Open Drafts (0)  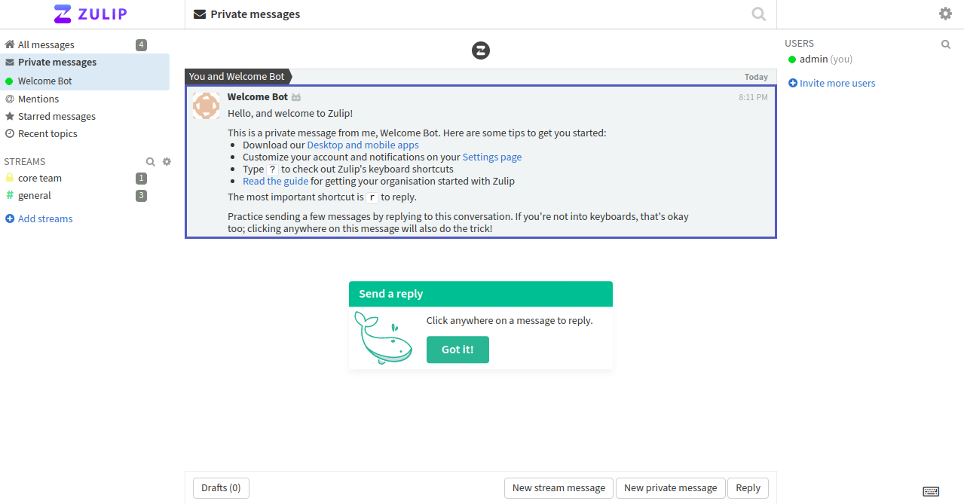[221, 488]
